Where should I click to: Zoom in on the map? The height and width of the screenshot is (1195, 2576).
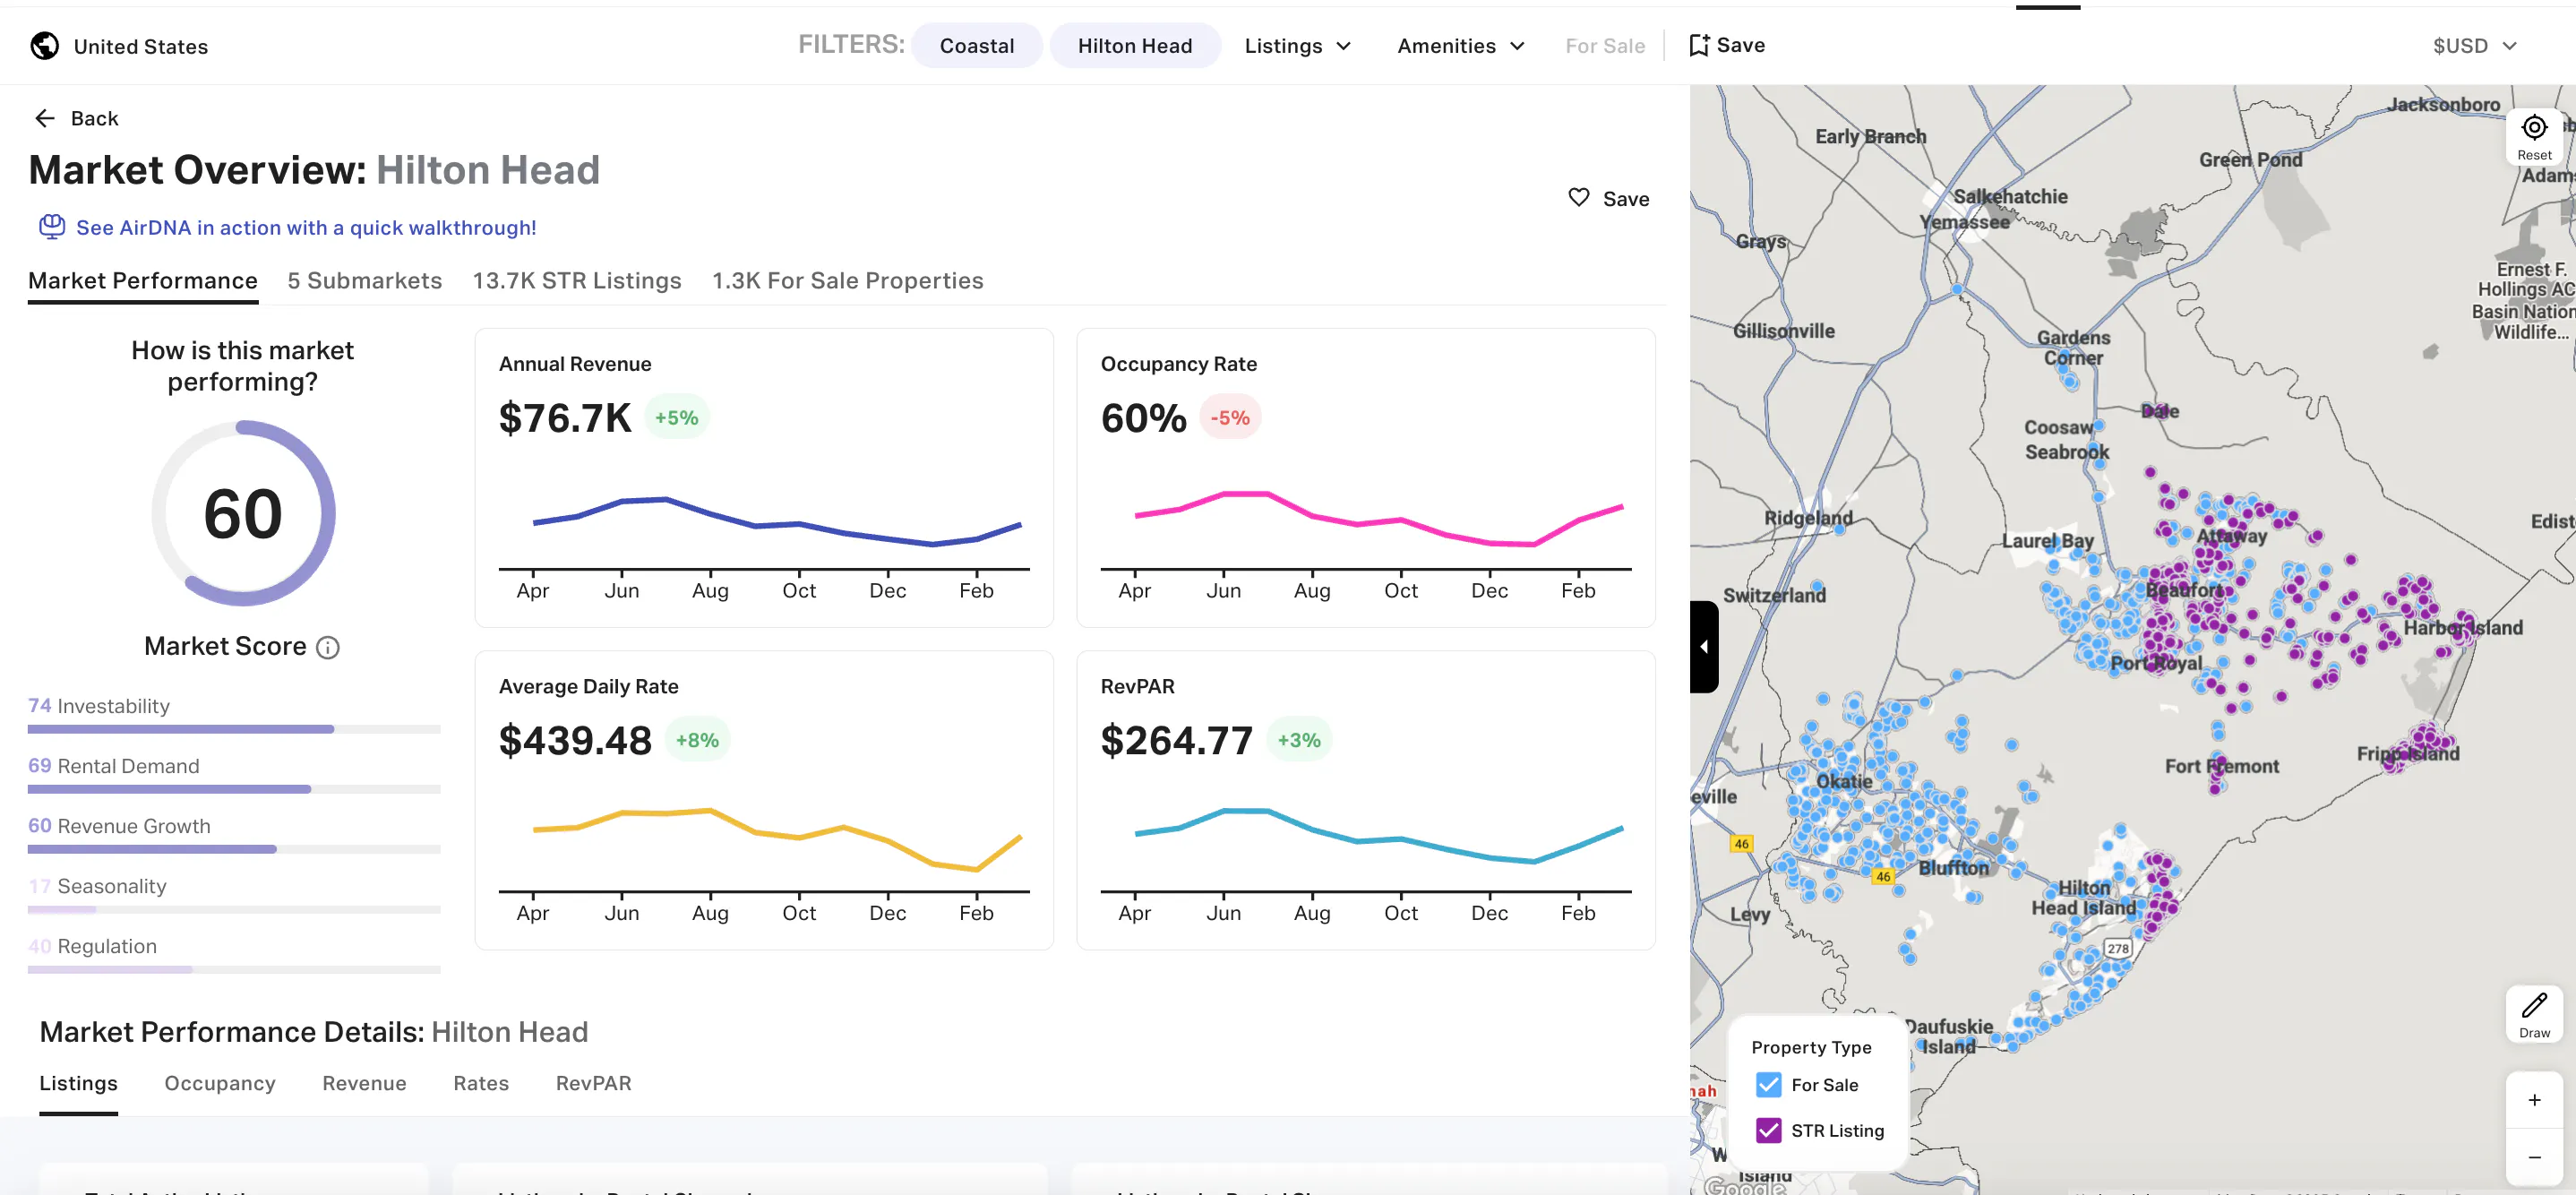point(2534,1100)
